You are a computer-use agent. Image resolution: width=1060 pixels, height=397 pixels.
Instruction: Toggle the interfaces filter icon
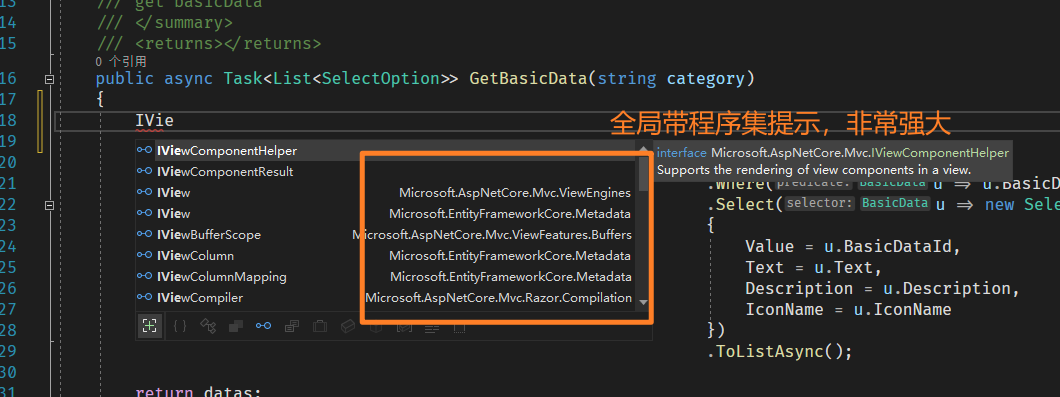(264, 326)
